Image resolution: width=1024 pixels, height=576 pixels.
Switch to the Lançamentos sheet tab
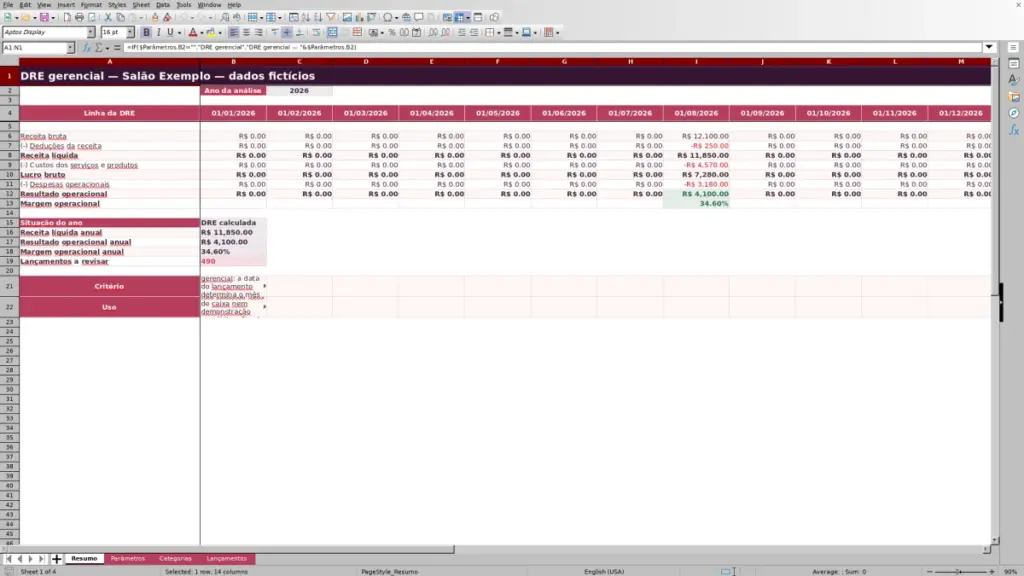[227, 559]
